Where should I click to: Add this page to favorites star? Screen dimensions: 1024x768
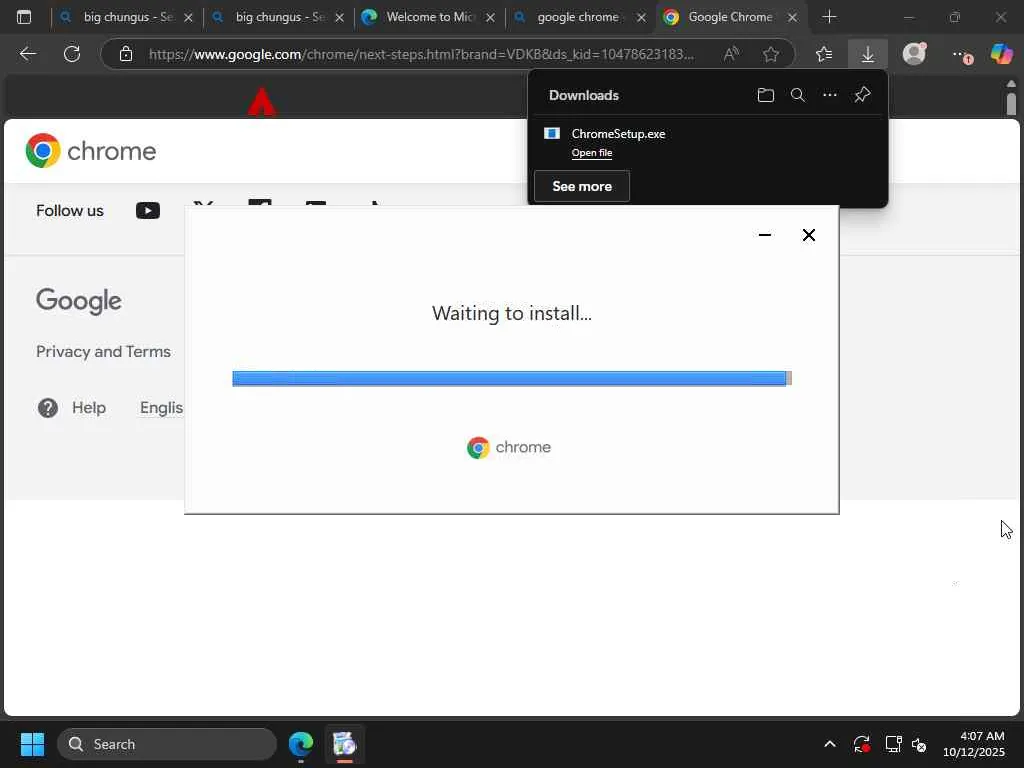click(771, 54)
